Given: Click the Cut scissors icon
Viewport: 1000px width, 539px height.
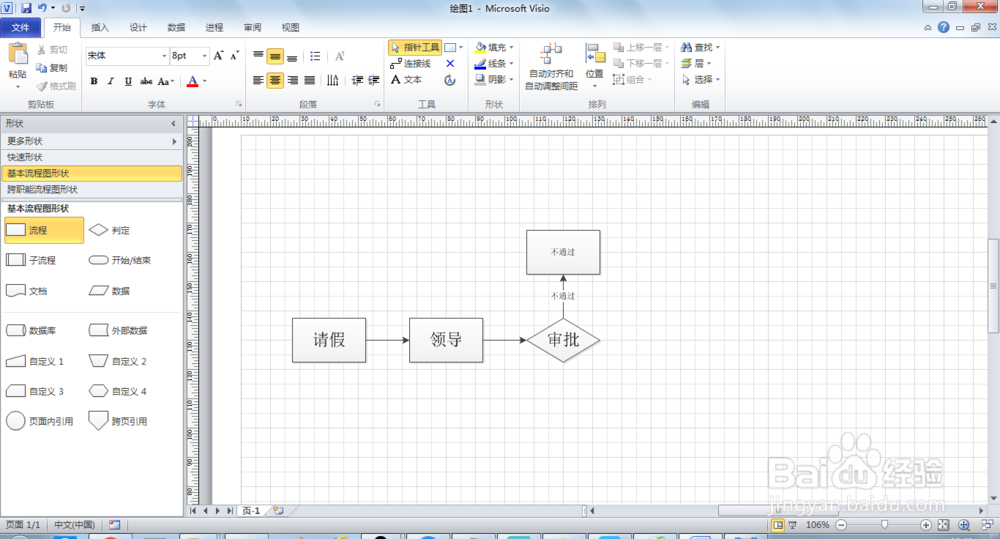Looking at the screenshot, I should click(42, 50).
